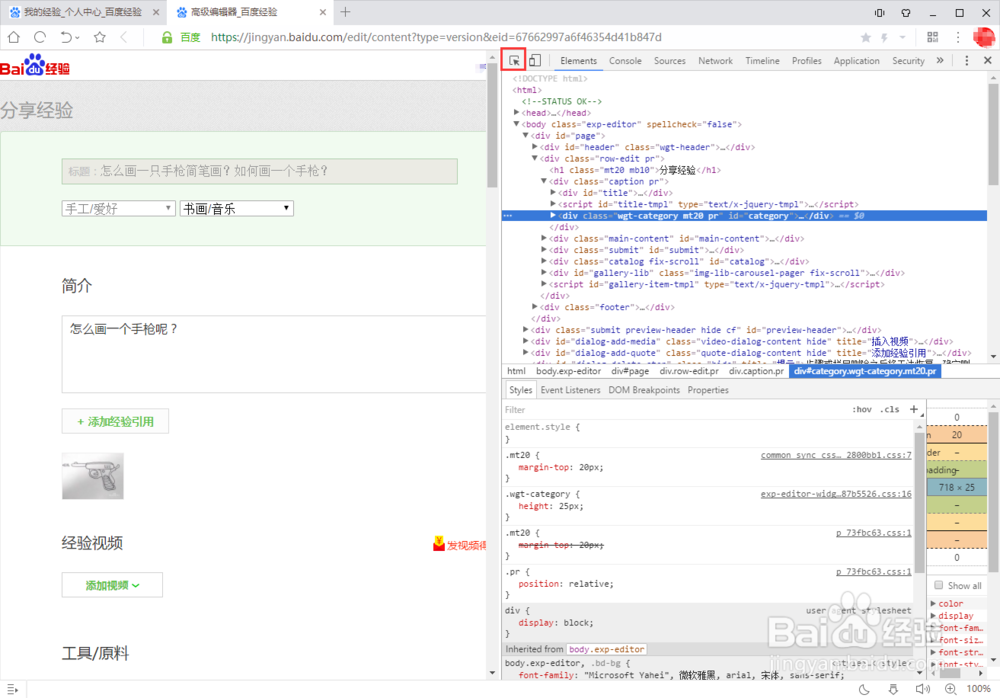Toggle the .cls class editor
1000x698 pixels.
pos(890,410)
